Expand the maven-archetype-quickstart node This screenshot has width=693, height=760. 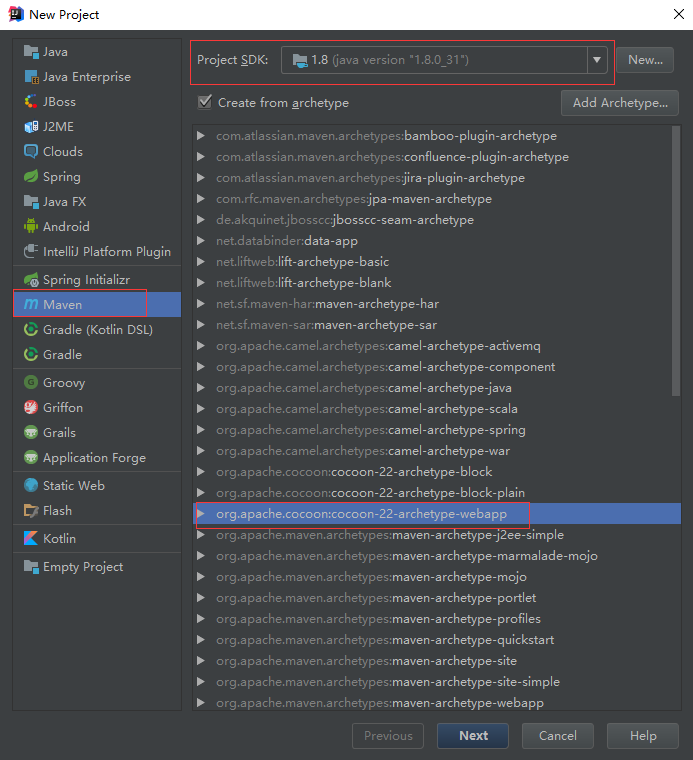pyautogui.click(x=201, y=640)
